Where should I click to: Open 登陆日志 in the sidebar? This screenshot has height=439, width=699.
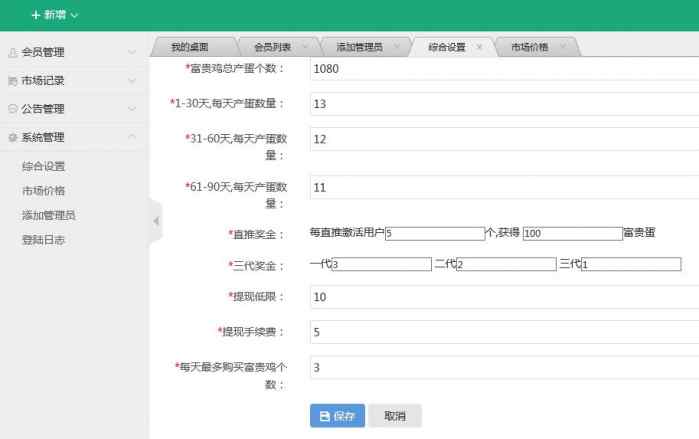pyautogui.click(x=43, y=240)
